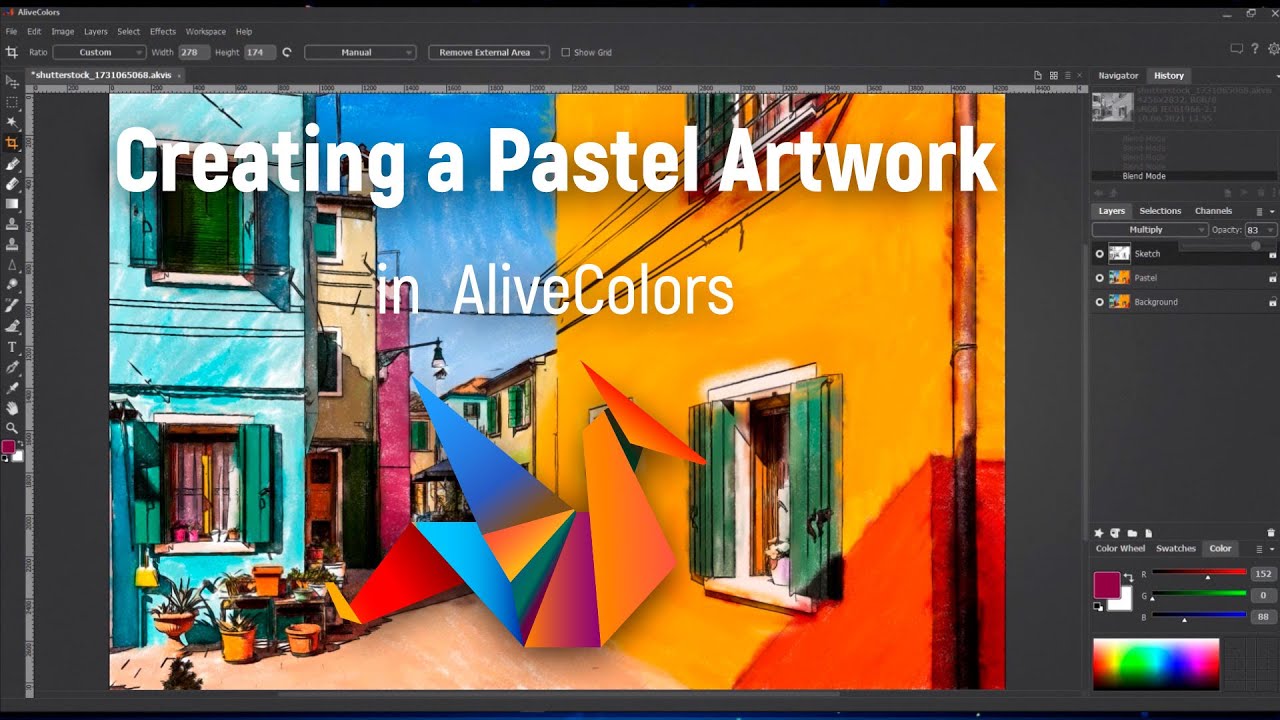The height and width of the screenshot is (720, 1280).
Task: Open the Select menu
Action: (129, 32)
